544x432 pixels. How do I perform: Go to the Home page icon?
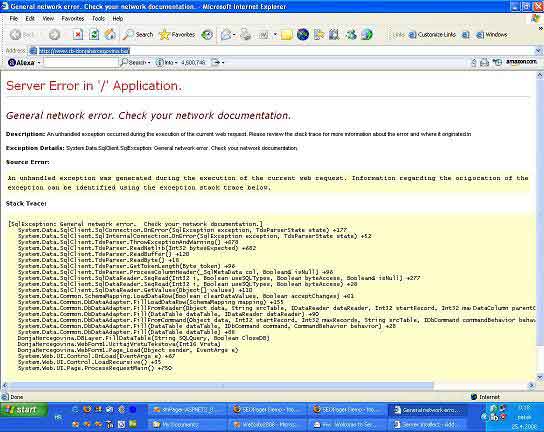point(110,34)
